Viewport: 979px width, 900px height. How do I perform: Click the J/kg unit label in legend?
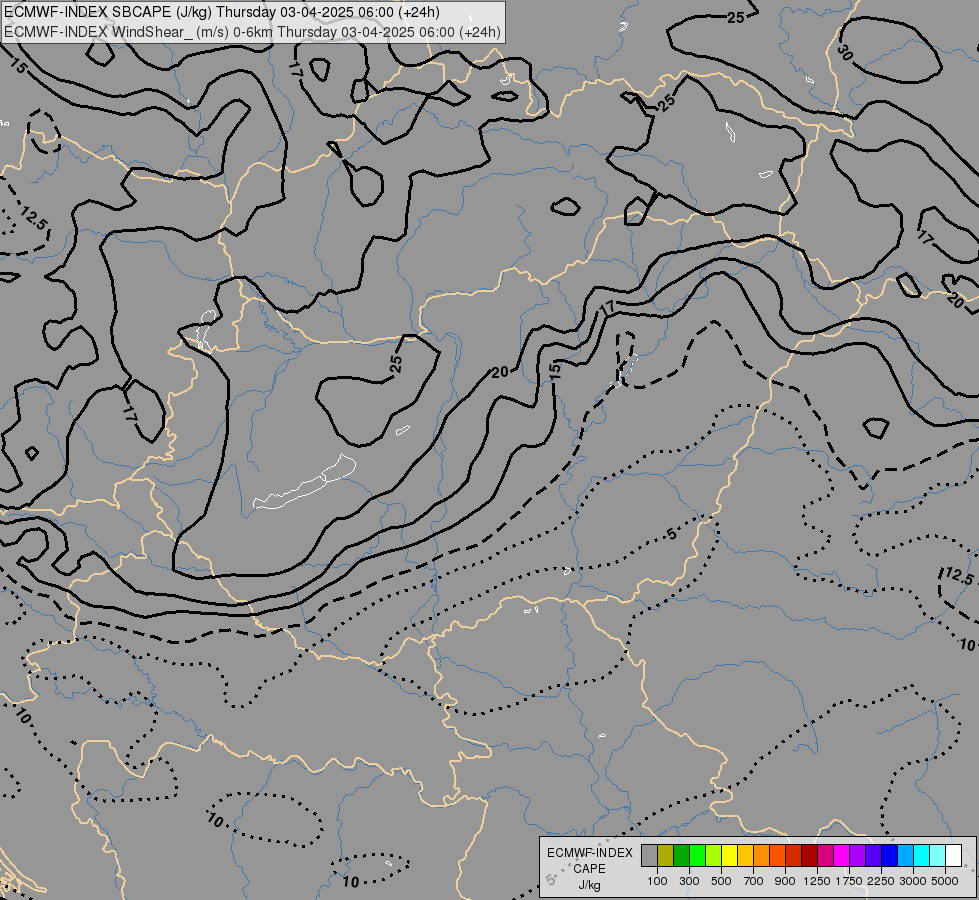click(589, 885)
